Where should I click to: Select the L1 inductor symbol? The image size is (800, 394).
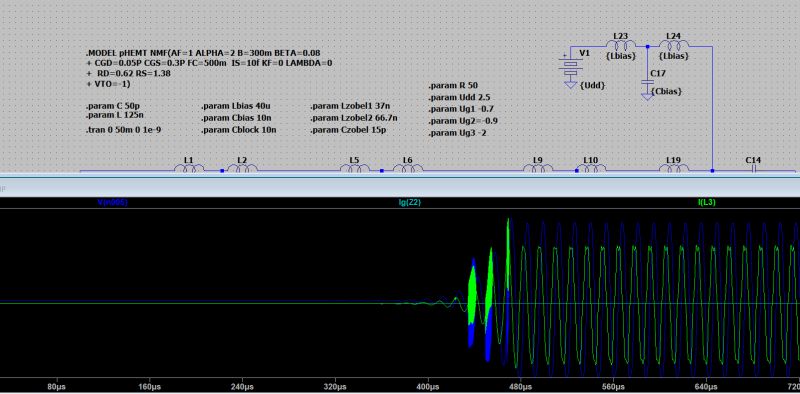point(189,168)
